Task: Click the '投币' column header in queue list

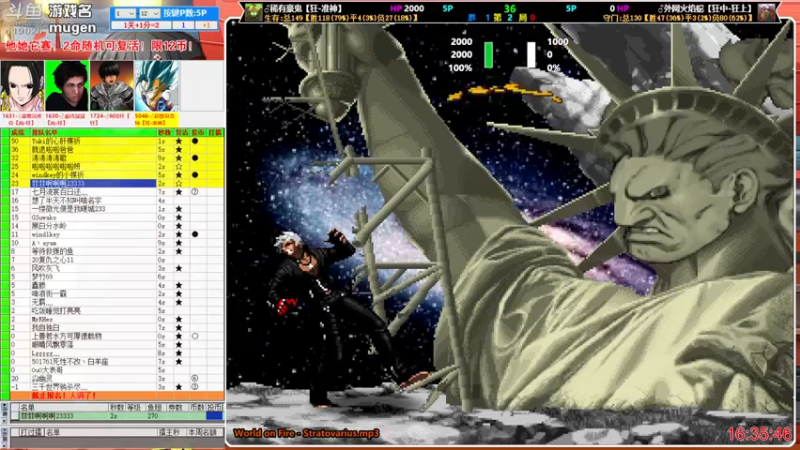Action: pyautogui.click(x=198, y=133)
